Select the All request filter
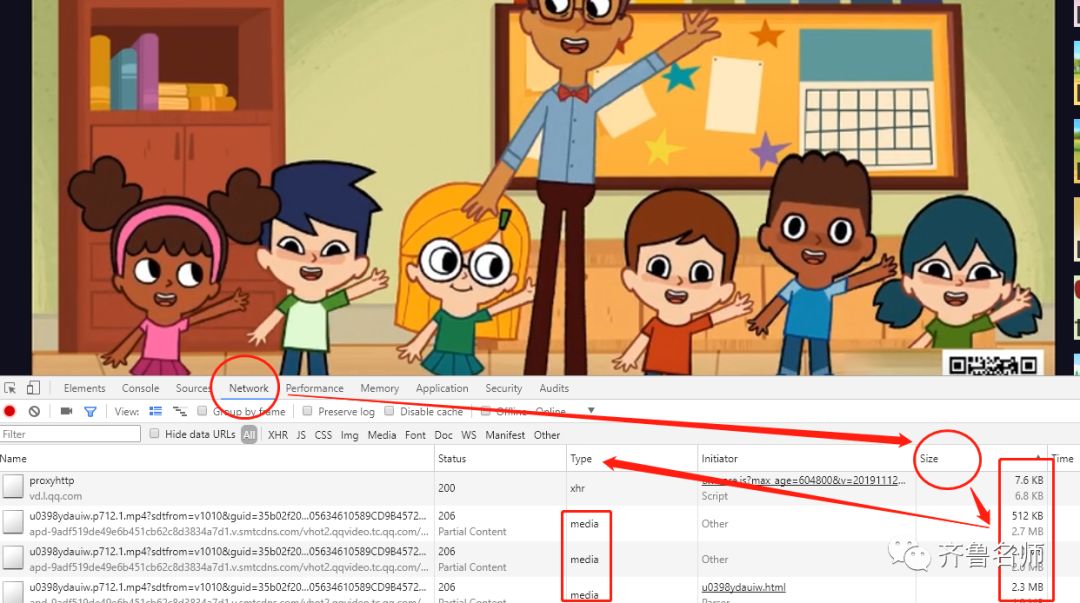1080x603 pixels. pyautogui.click(x=249, y=435)
